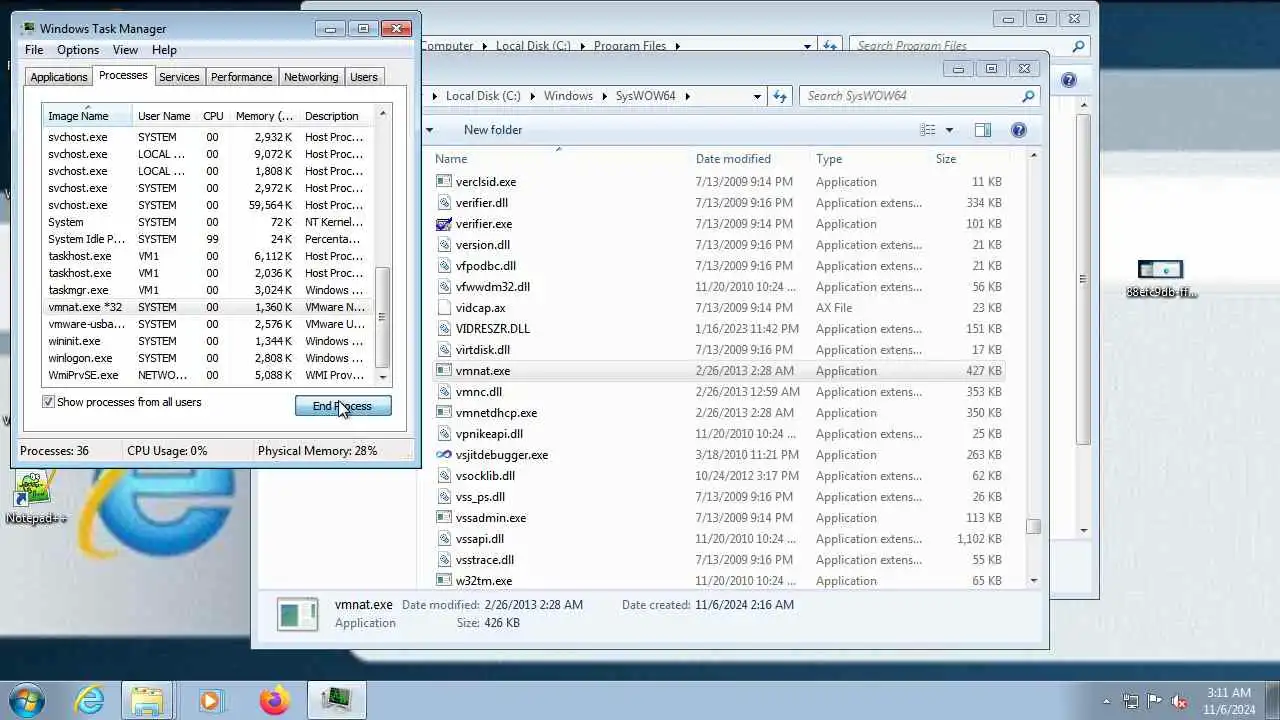Viewport: 1280px width, 720px height.
Task: Toggle the preview pane icon in Explorer
Action: tap(983, 130)
